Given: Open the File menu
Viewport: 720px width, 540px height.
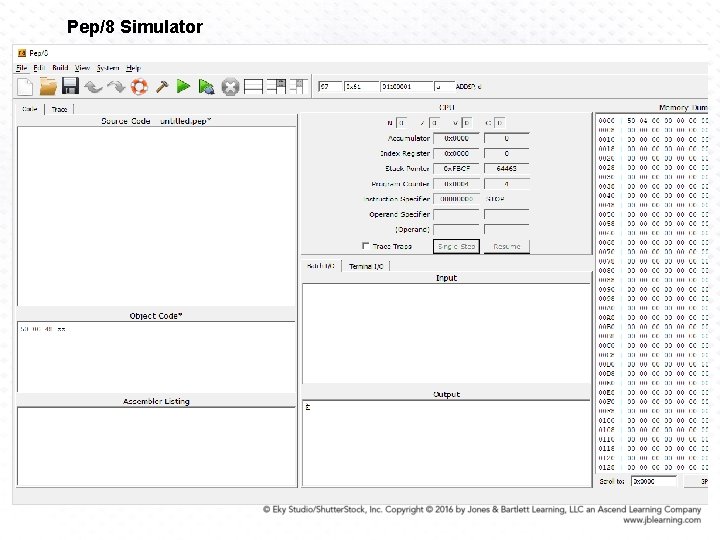Looking at the screenshot, I should (22, 68).
